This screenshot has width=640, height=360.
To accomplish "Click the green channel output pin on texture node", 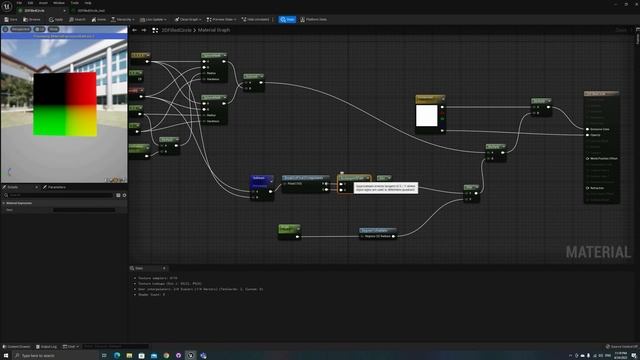I will tap(442, 119).
